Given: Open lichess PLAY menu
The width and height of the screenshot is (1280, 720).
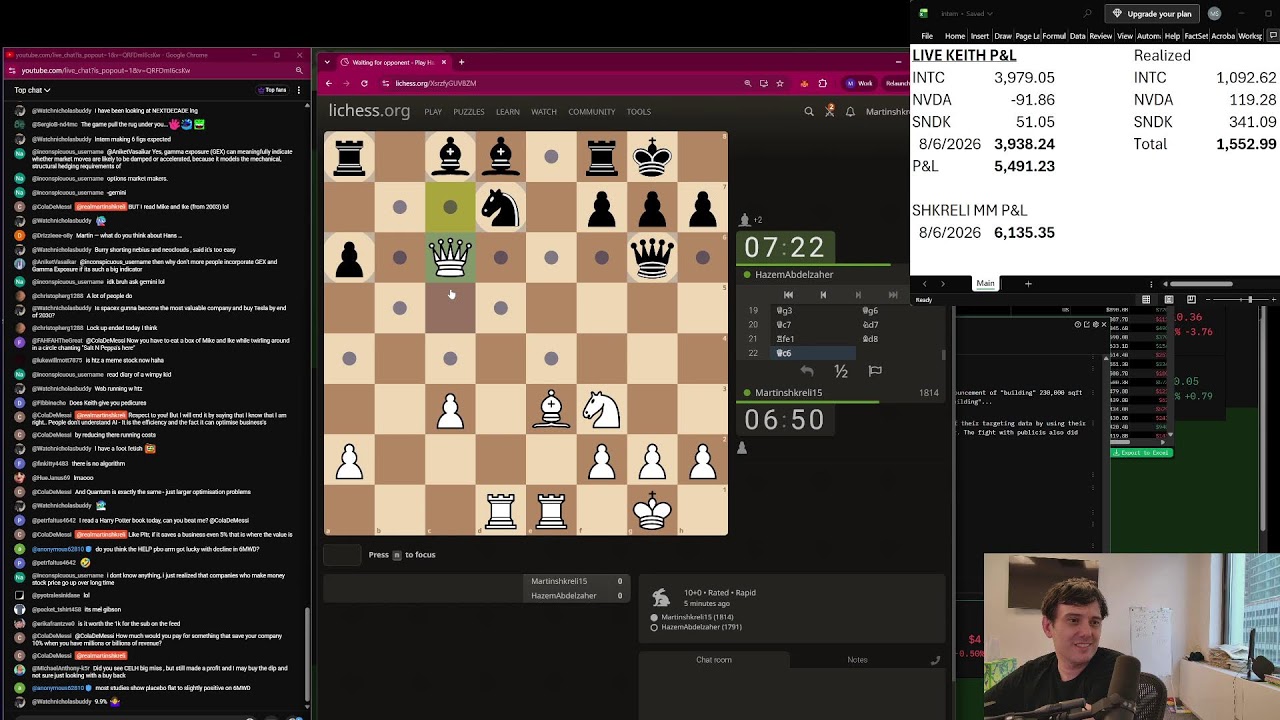Looking at the screenshot, I should (433, 112).
